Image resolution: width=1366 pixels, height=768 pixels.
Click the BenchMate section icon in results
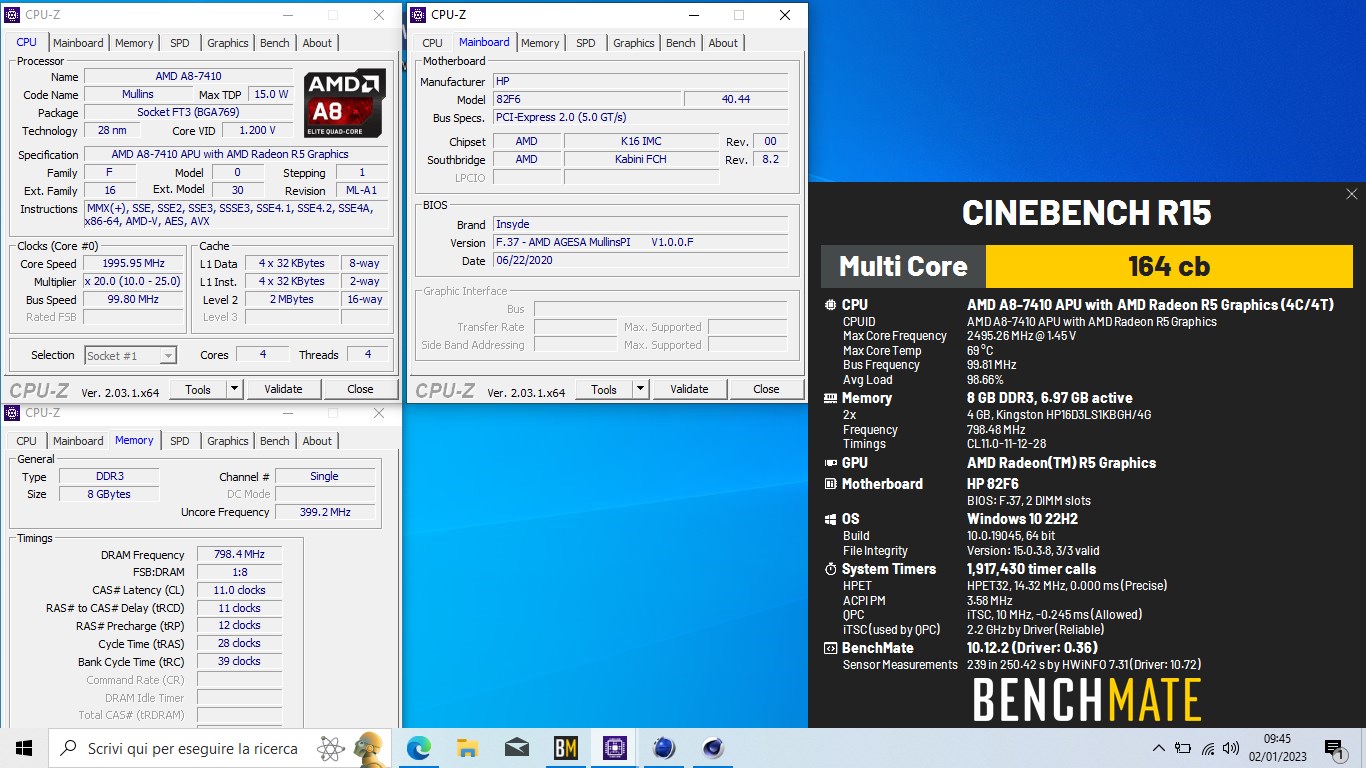pos(830,648)
